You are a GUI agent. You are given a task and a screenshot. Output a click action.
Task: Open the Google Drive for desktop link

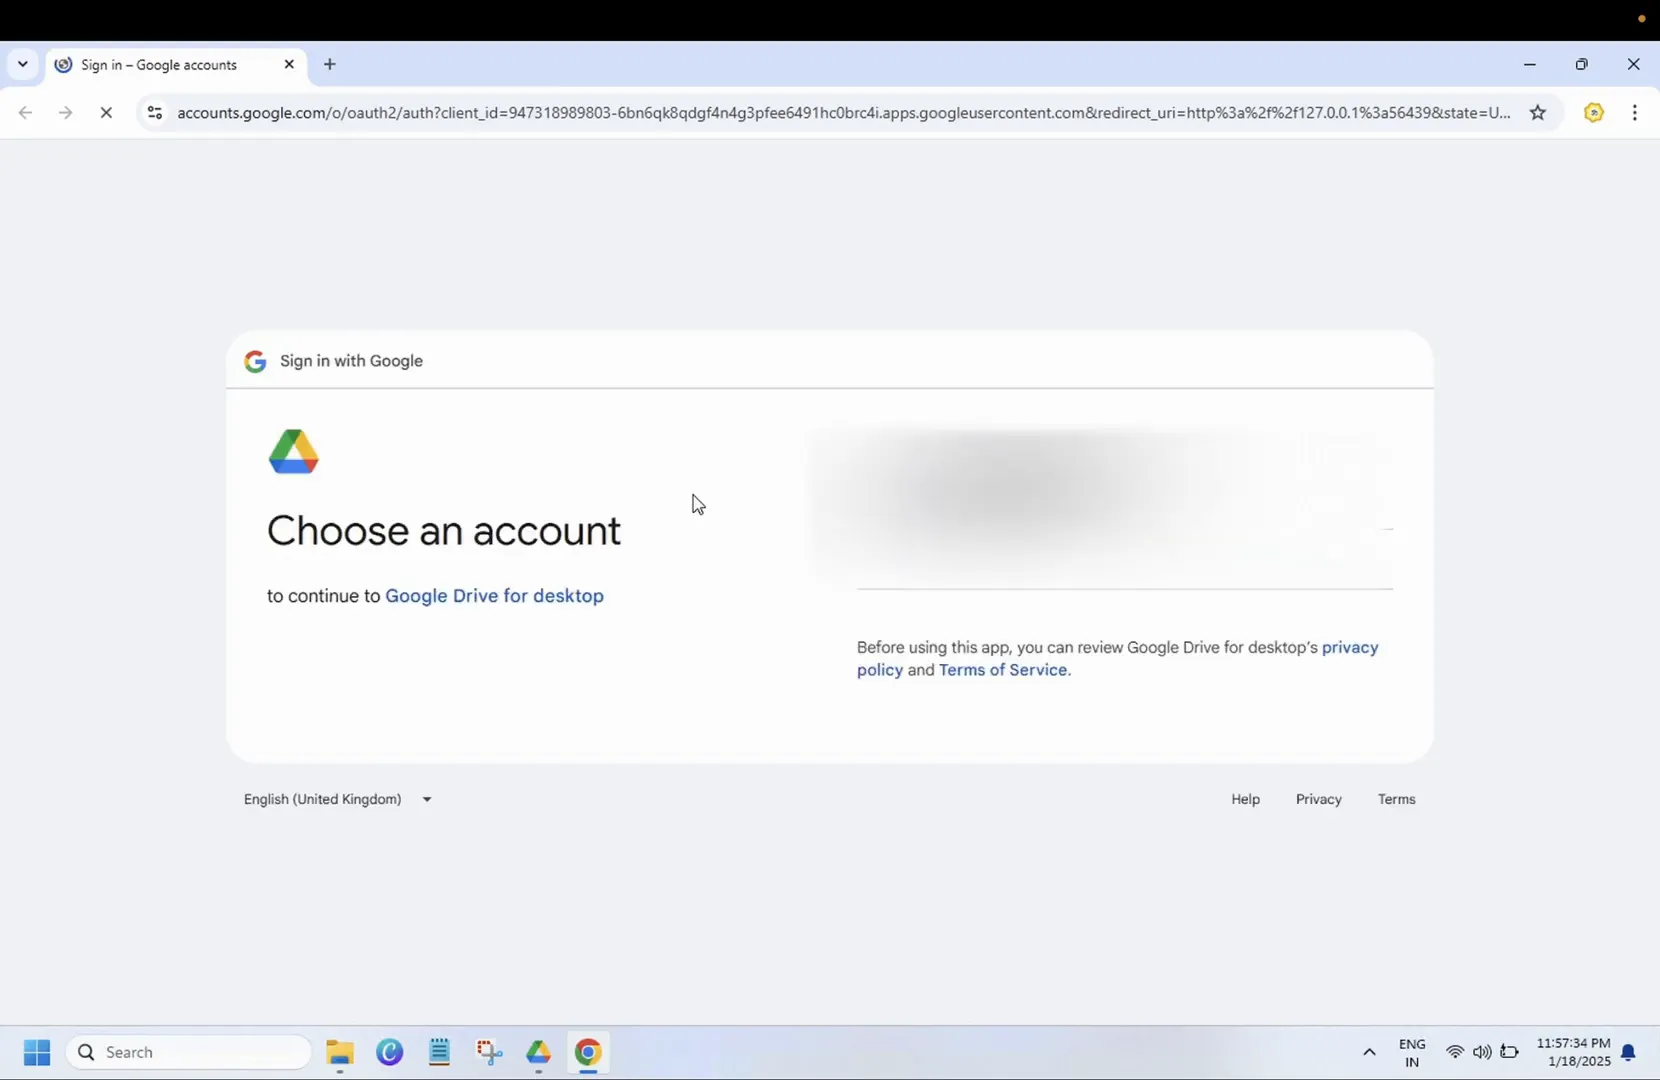494,596
